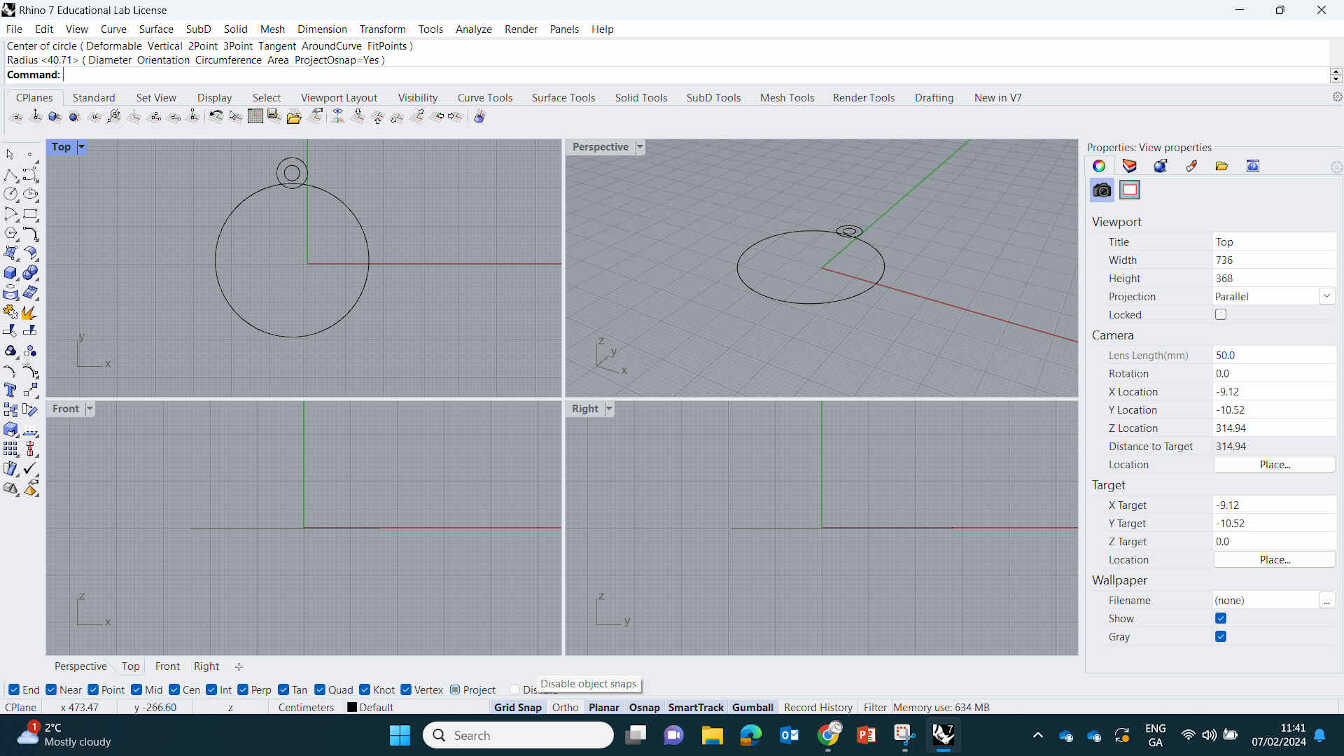This screenshot has width=1344, height=756.
Task: Click the Lens Length value field
Action: pos(1274,355)
